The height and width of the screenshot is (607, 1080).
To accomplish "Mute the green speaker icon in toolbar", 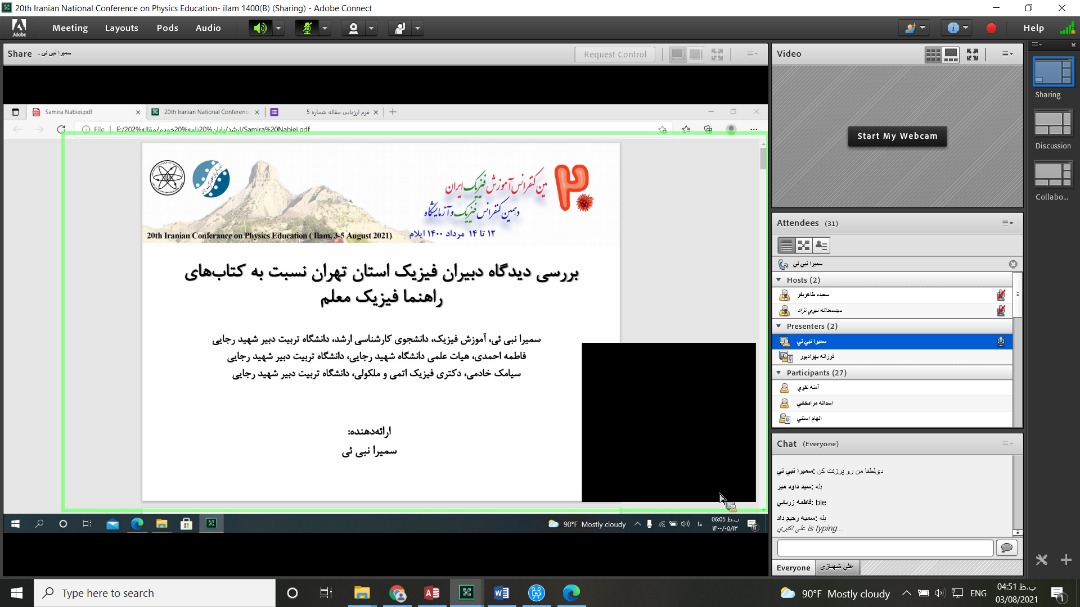I will click(x=262, y=28).
